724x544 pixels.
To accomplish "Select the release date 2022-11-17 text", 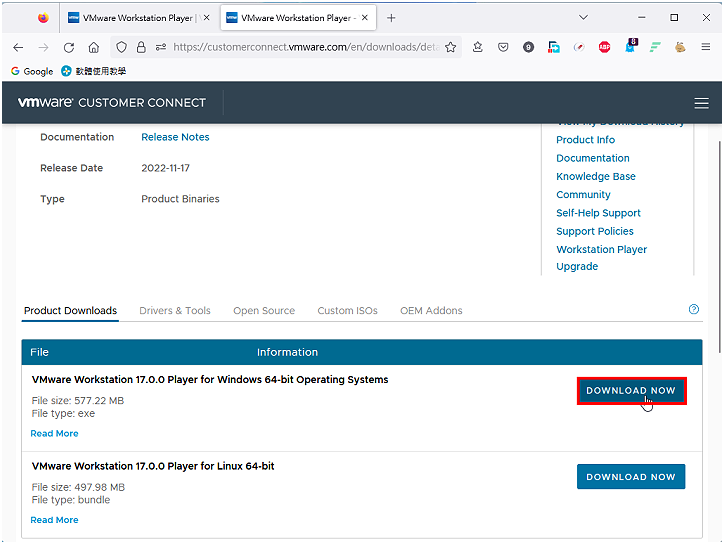I will pos(165,168).
